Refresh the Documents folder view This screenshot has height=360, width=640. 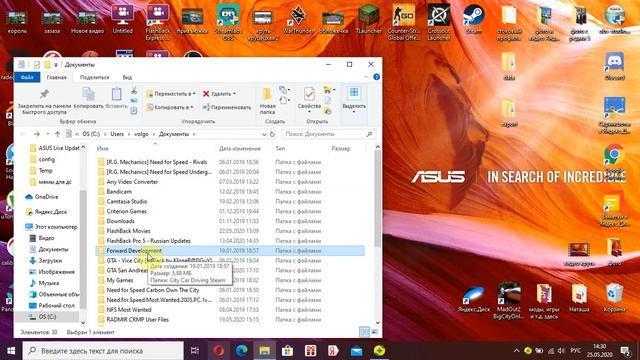click(x=273, y=134)
